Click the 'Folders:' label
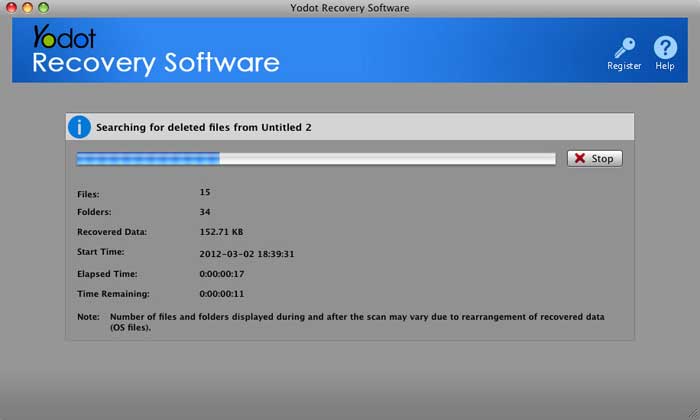Viewport: 700px width, 420px height. (94, 212)
